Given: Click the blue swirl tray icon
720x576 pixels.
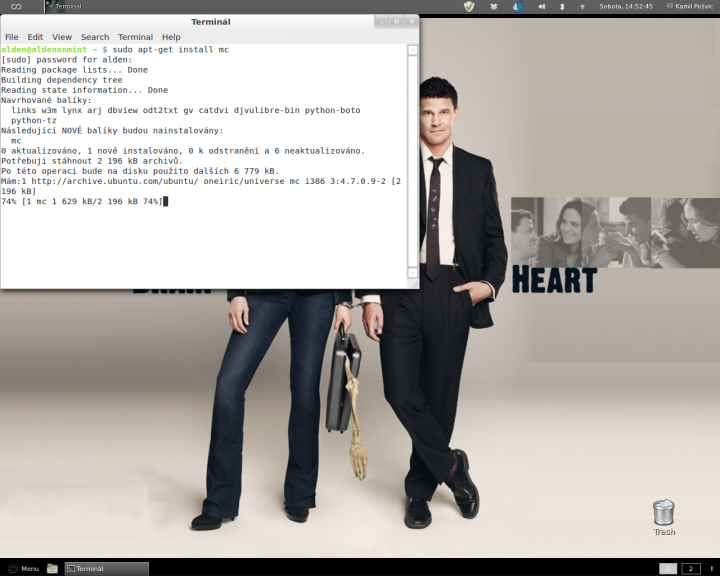Looking at the screenshot, I should (x=518, y=6).
